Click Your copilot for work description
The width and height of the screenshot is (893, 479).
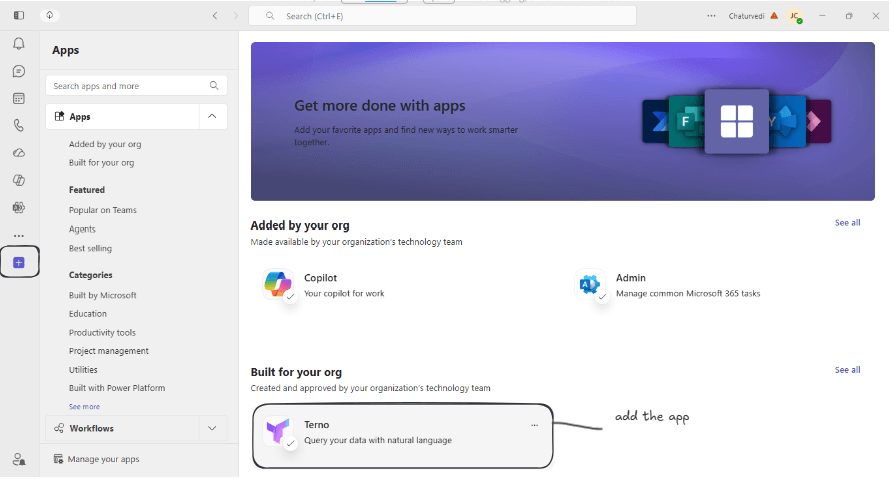[344, 293]
